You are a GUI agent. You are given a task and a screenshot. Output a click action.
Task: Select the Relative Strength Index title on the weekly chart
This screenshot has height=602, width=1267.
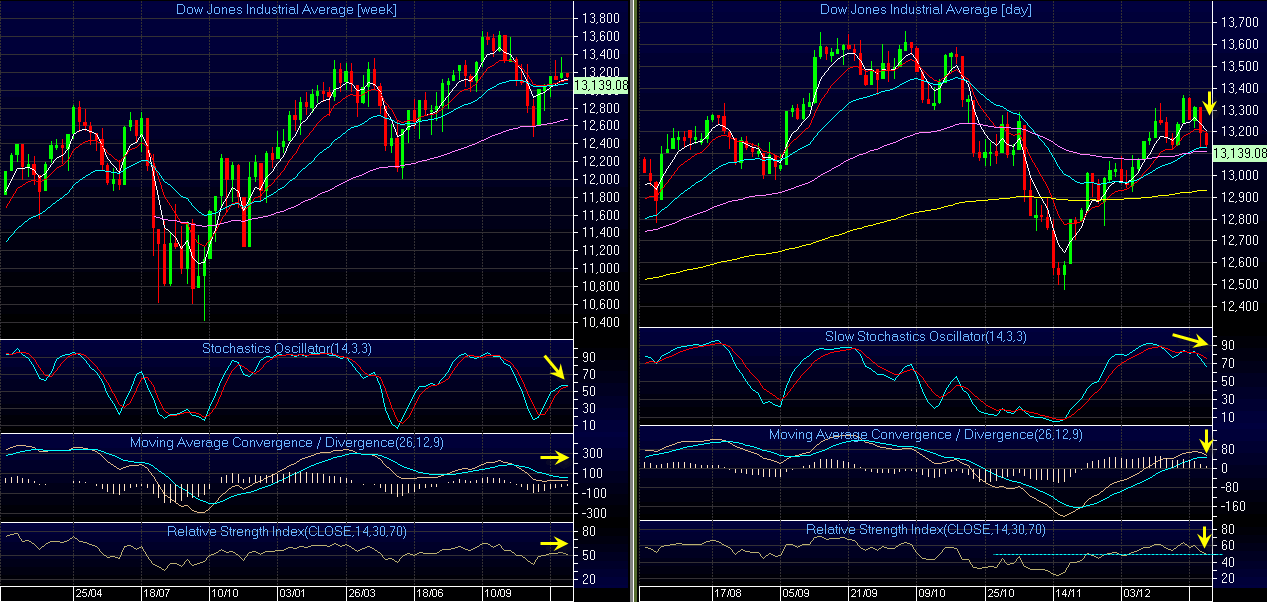pos(287,531)
